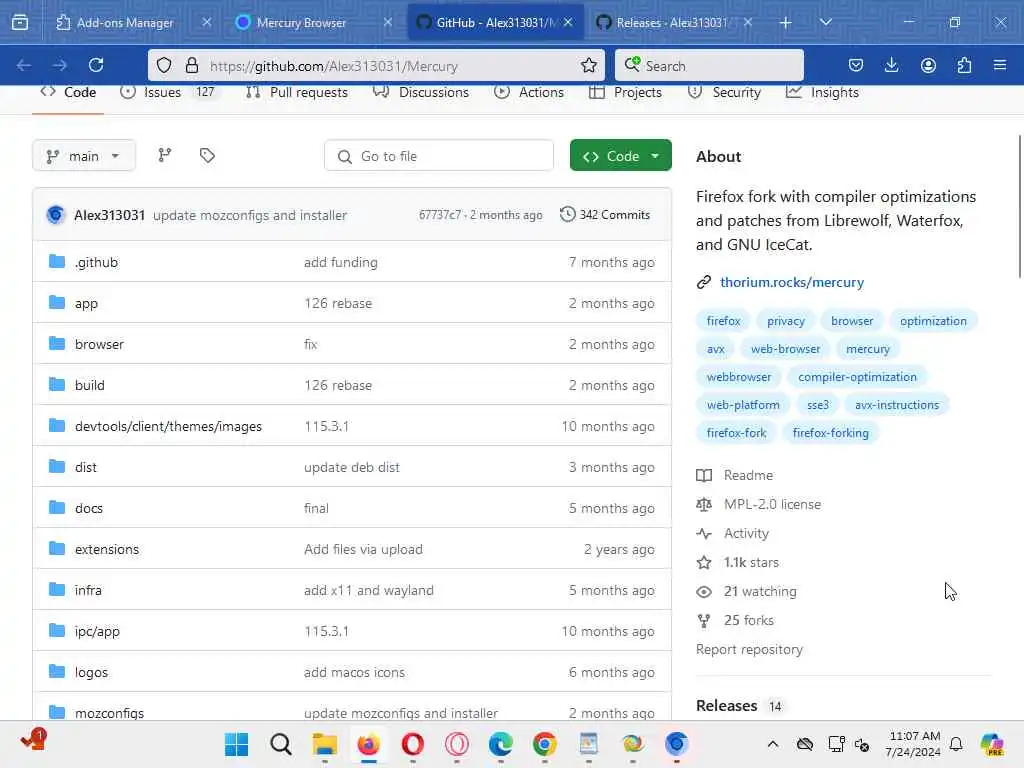Open the firefox topic tag
The height and width of the screenshot is (768, 1024).
(723, 321)
